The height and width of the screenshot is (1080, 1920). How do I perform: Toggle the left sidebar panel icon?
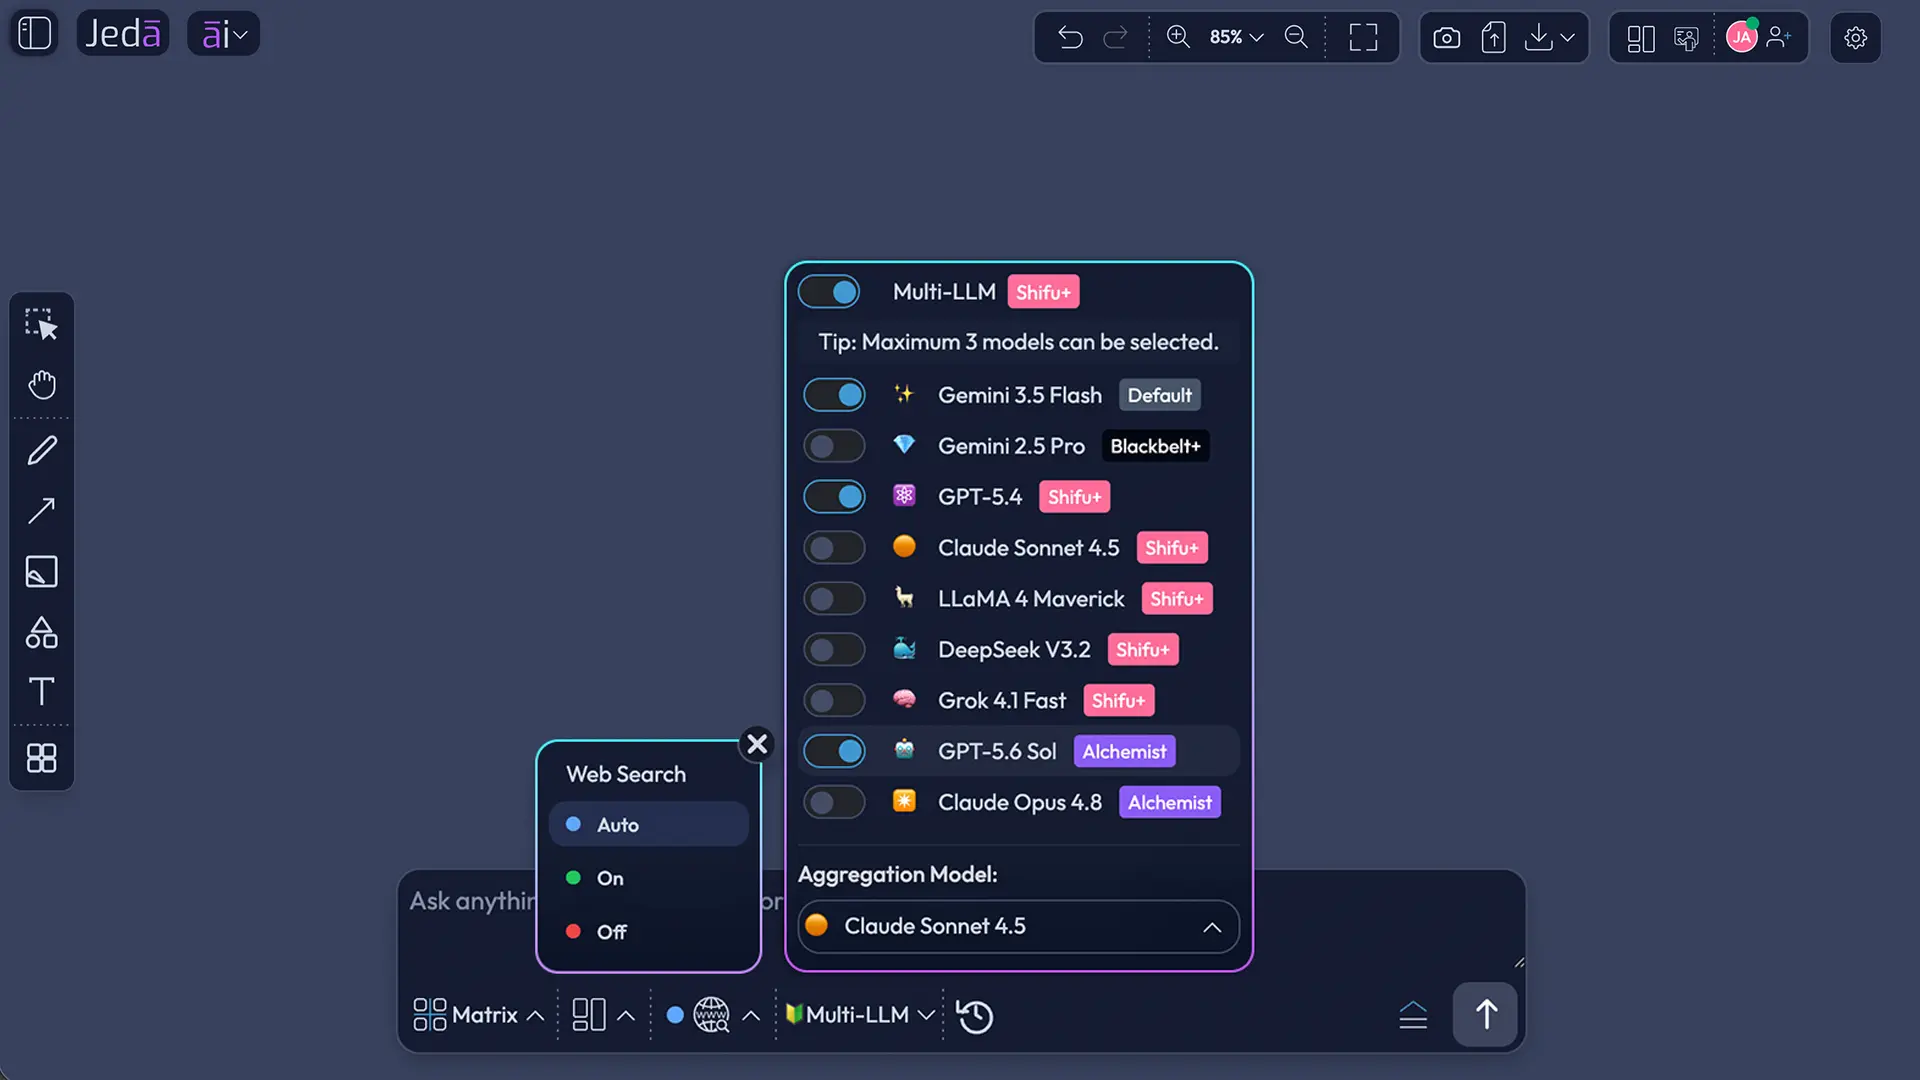[x=35, y=33]
